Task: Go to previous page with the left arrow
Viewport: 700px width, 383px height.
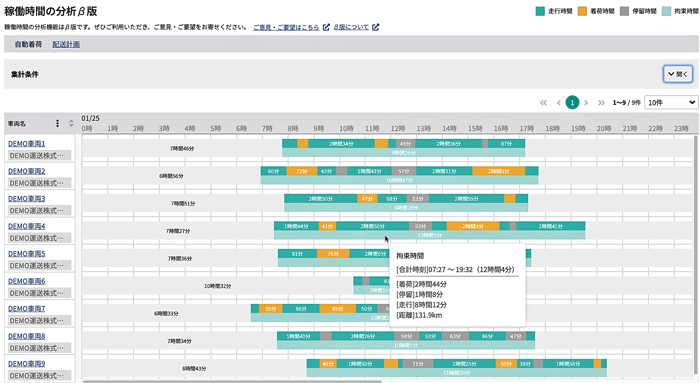Action: pos(558,103)
